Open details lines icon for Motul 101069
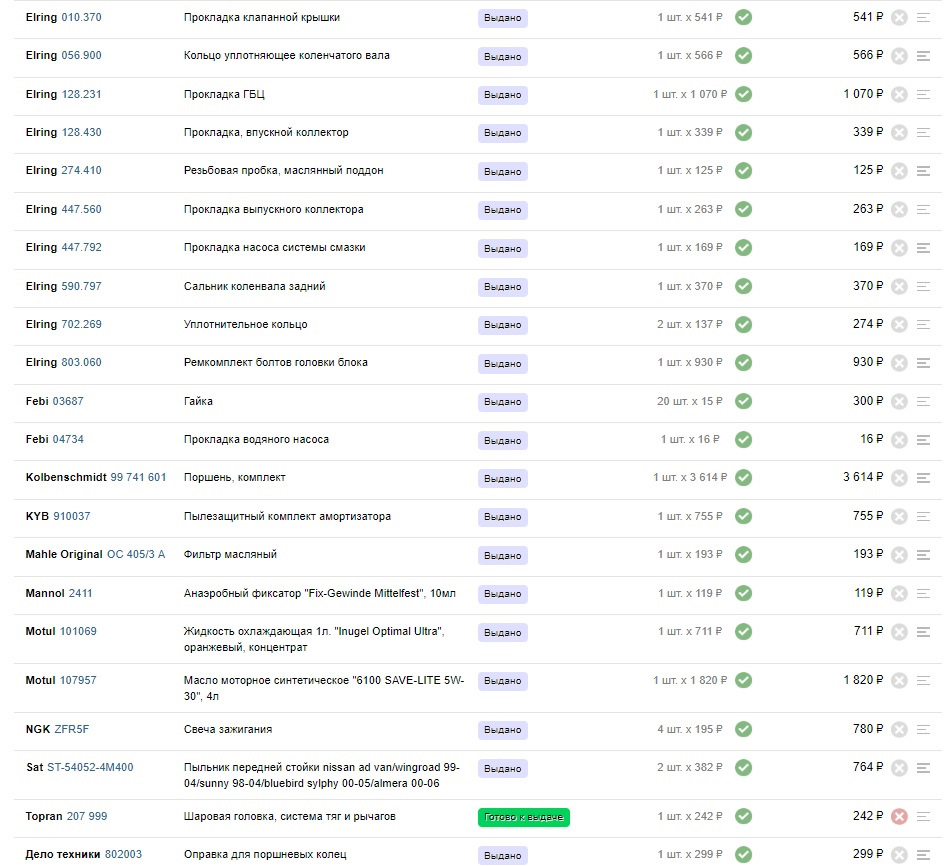Screen dimensions: 948x866 pyautogui.click(x=923, y=631)
